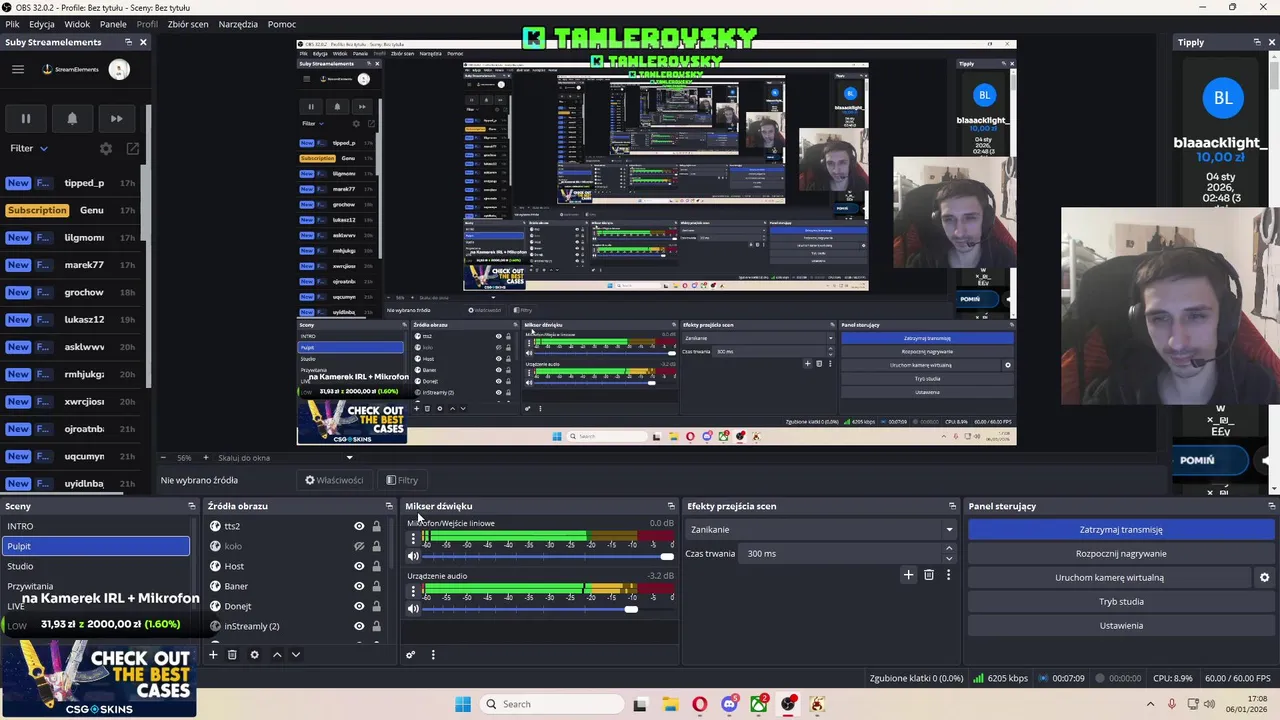Open the Zanikanie transition dropdown
This screenshot has height=720, width=1280.
tap(821, 530)
